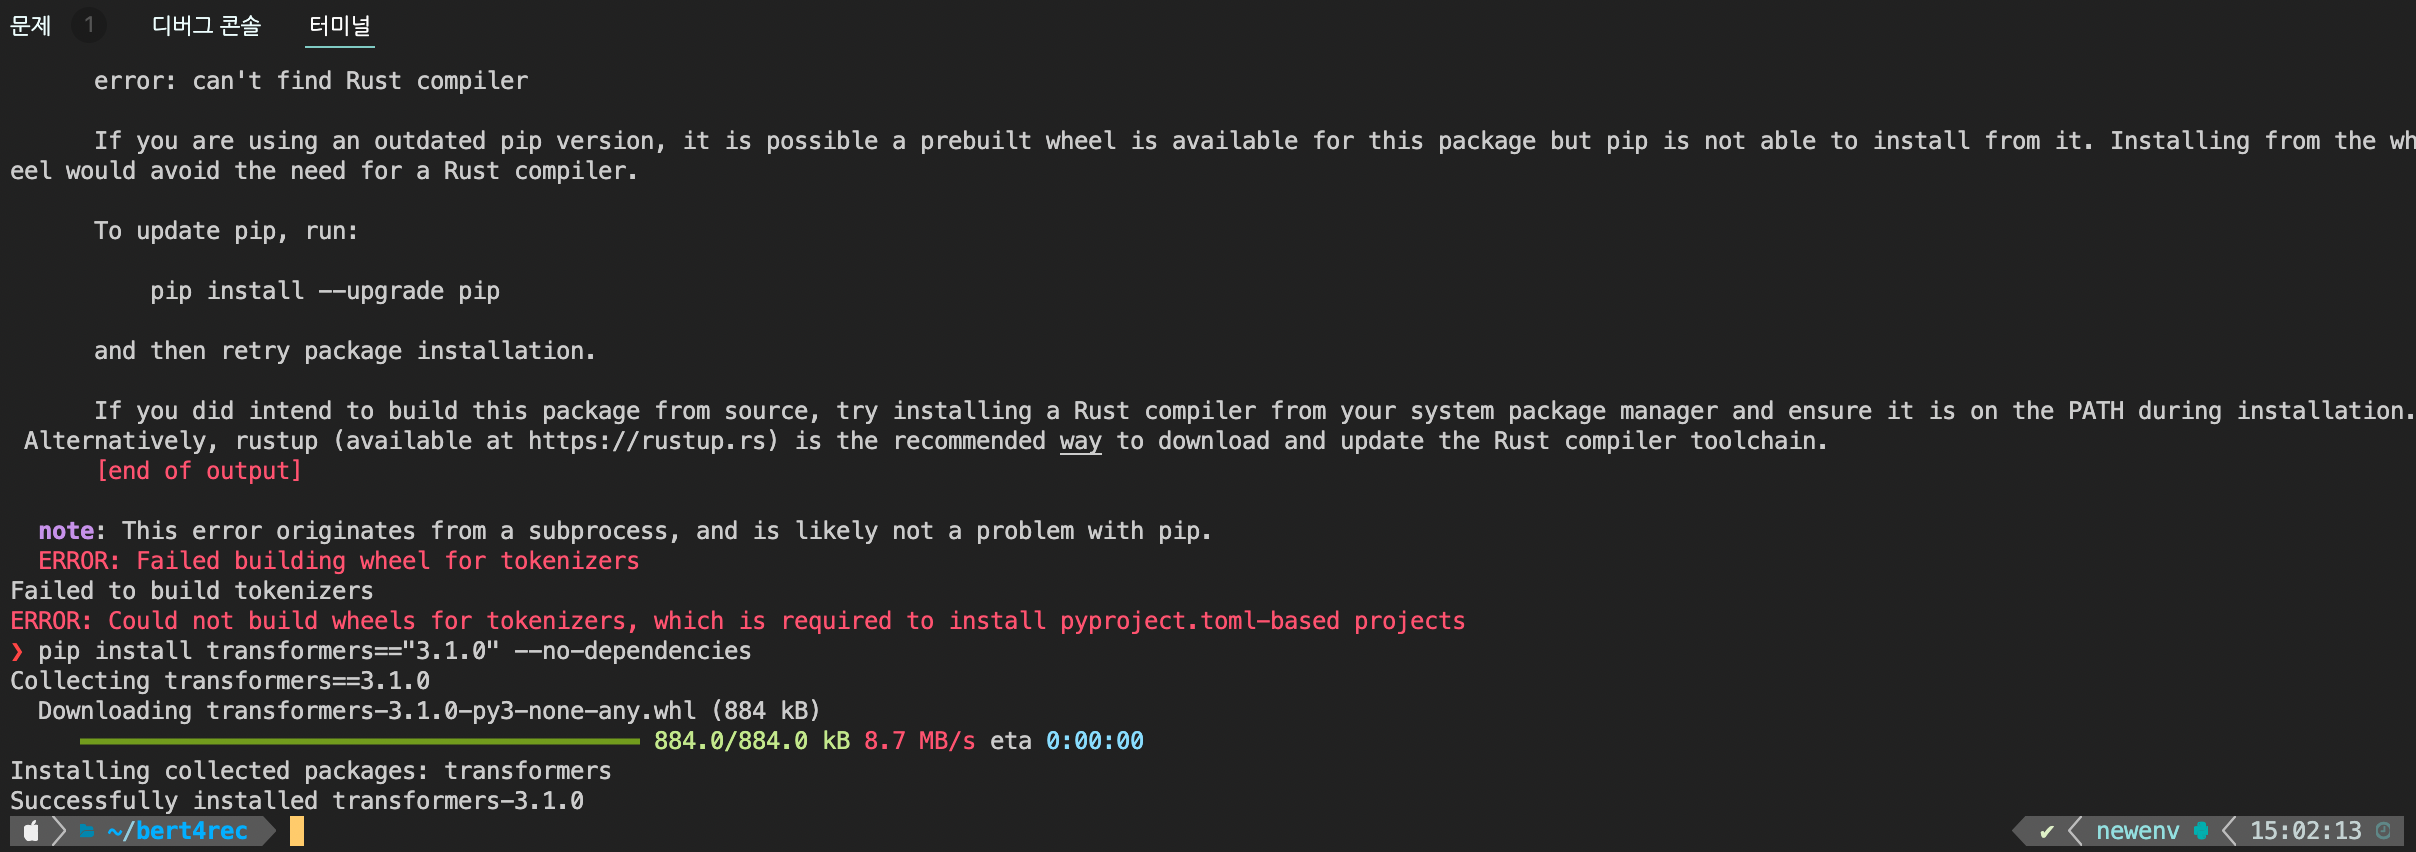The height and width of the screenshot is (852, 2416).
Task: Click the problems count badge showing 1
Action: click(x=89, y=25)
